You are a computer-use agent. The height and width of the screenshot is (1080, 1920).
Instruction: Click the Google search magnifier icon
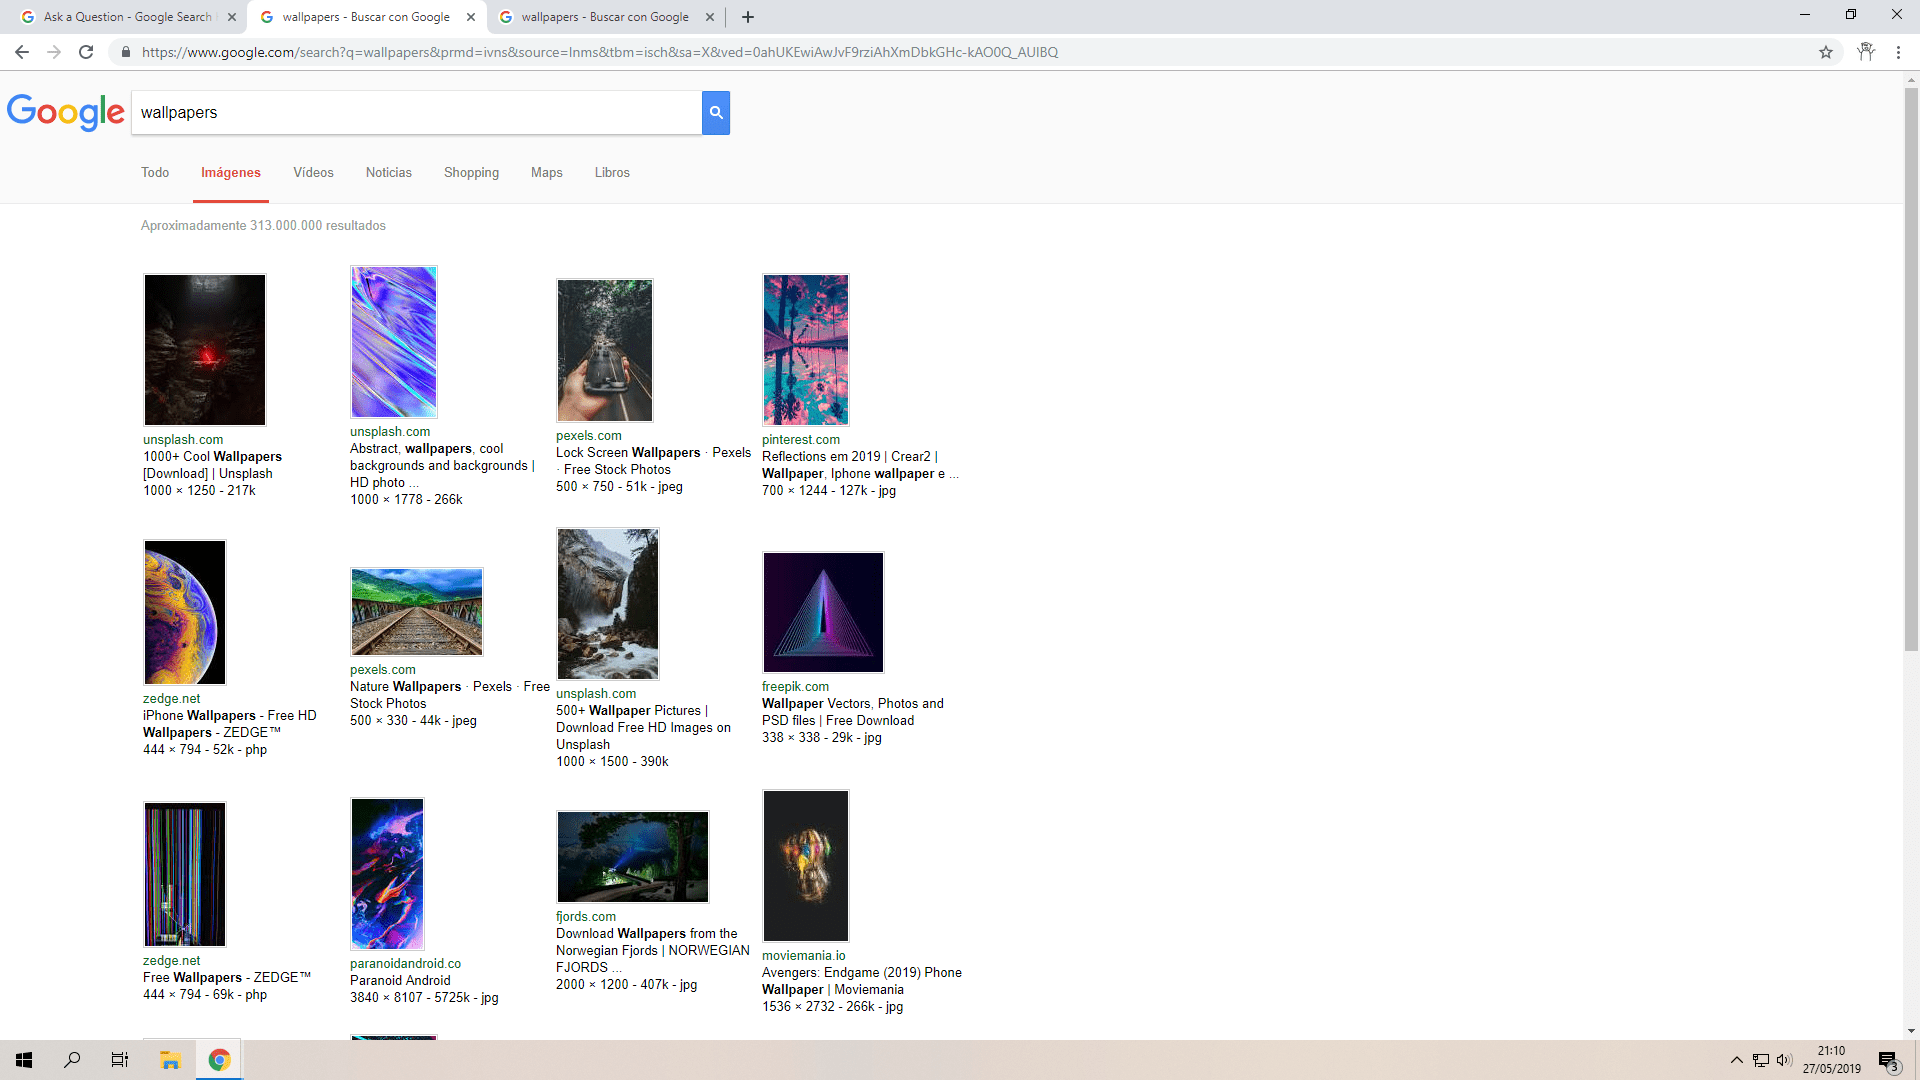(x=715, y=112)
